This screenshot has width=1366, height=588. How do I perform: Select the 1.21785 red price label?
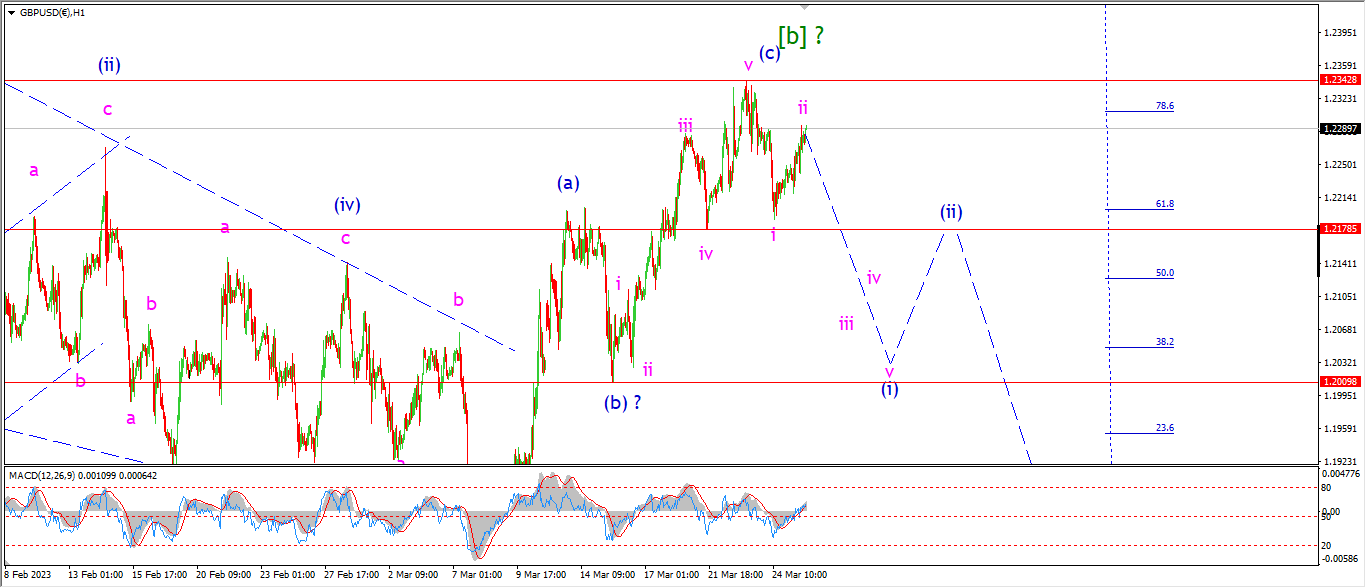(x=1342, y=229)
